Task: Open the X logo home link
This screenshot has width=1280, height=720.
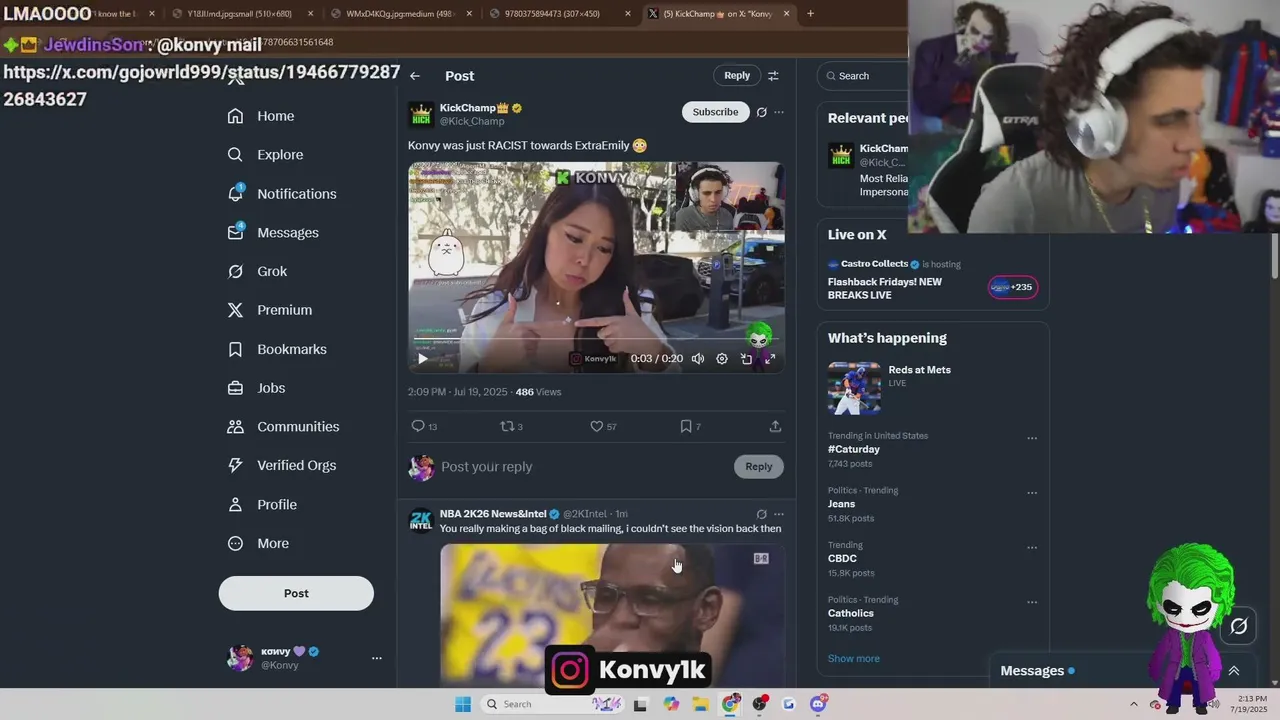Action: (x=235, y=79)
